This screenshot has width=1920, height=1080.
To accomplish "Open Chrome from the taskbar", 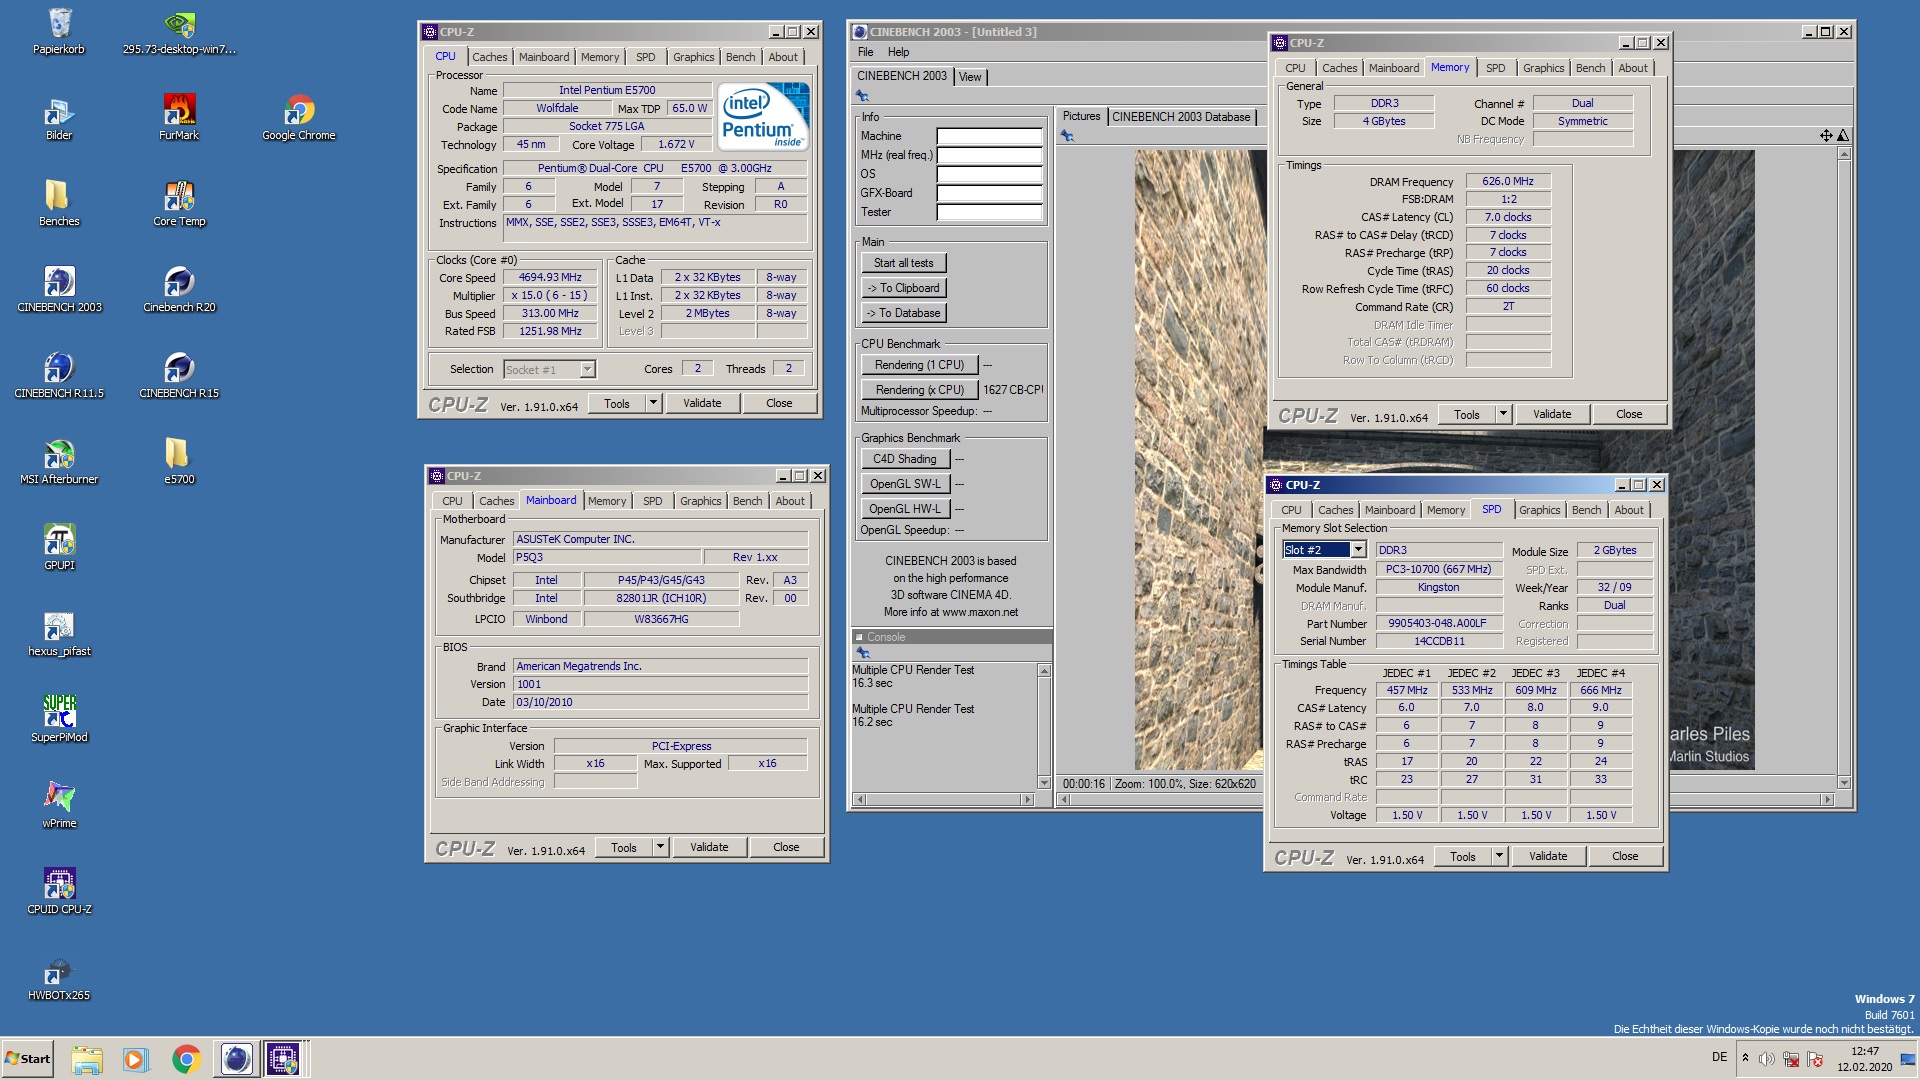I will click(186, 1059).
